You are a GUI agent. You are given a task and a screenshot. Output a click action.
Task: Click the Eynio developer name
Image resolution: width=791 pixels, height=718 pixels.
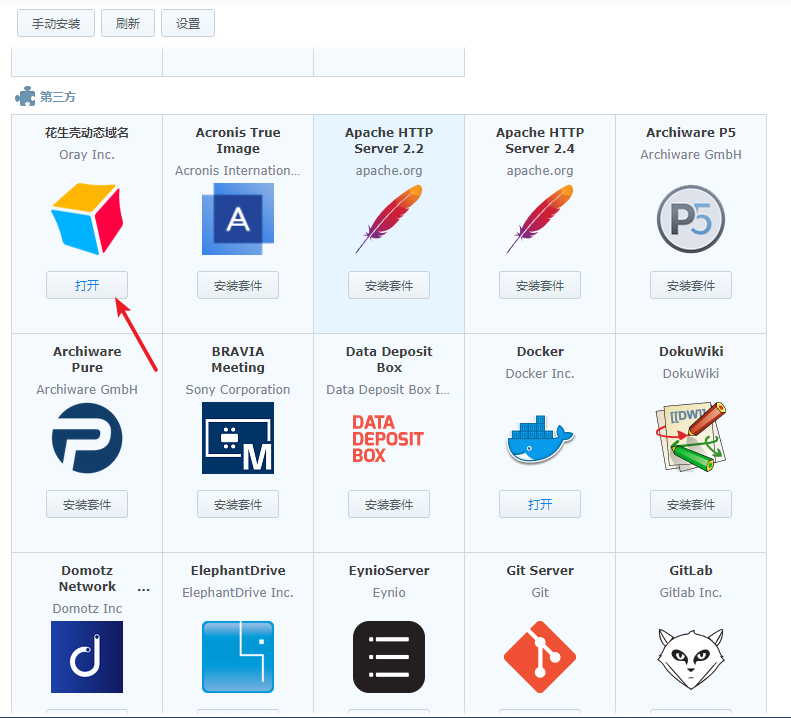coord(389,592)
